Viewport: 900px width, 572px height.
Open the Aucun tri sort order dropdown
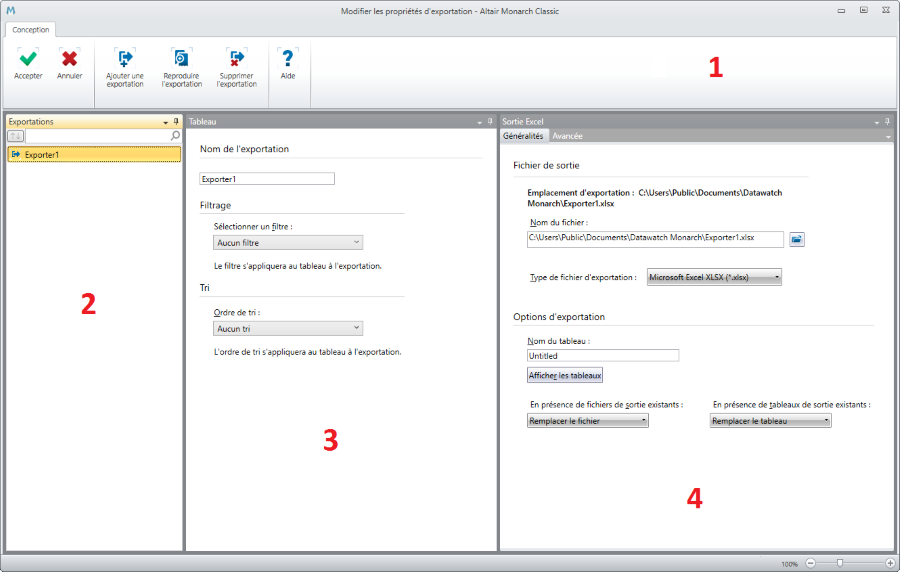tap(288, 329)
